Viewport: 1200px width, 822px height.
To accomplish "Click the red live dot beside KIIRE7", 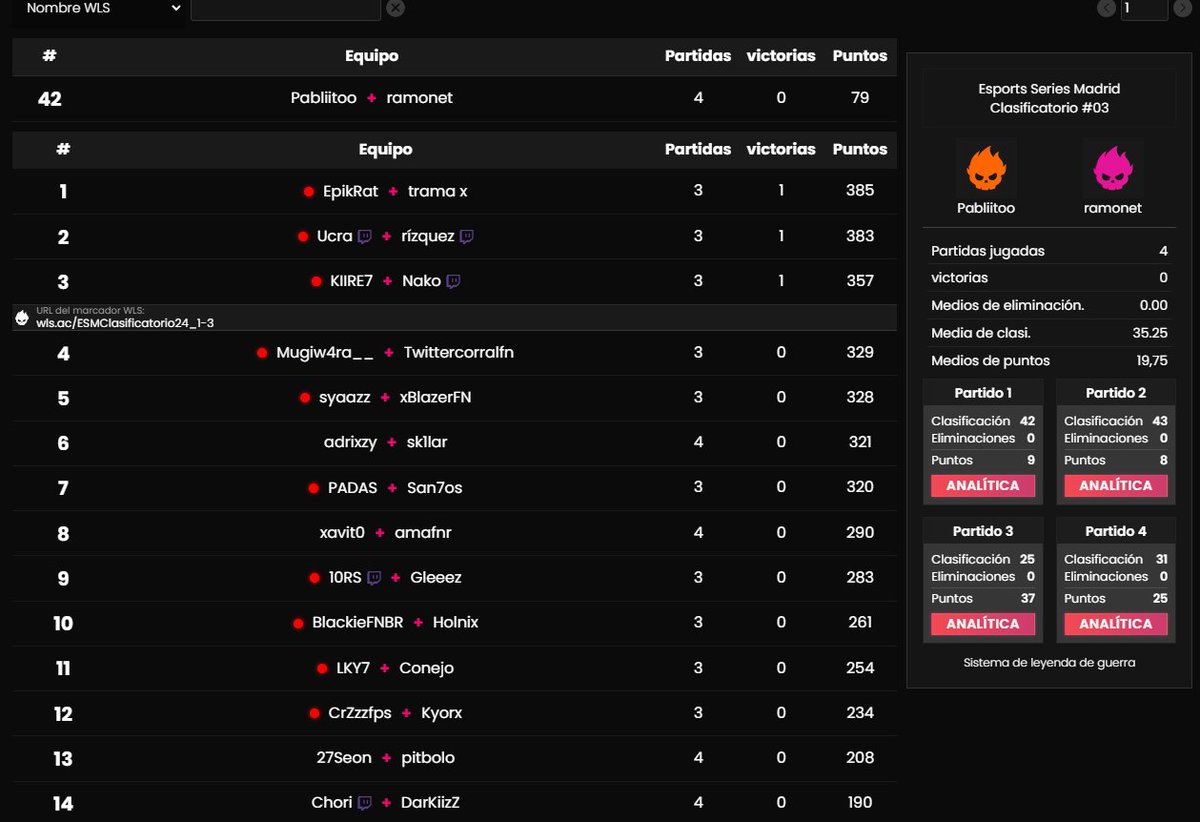I will coord(316,282).
